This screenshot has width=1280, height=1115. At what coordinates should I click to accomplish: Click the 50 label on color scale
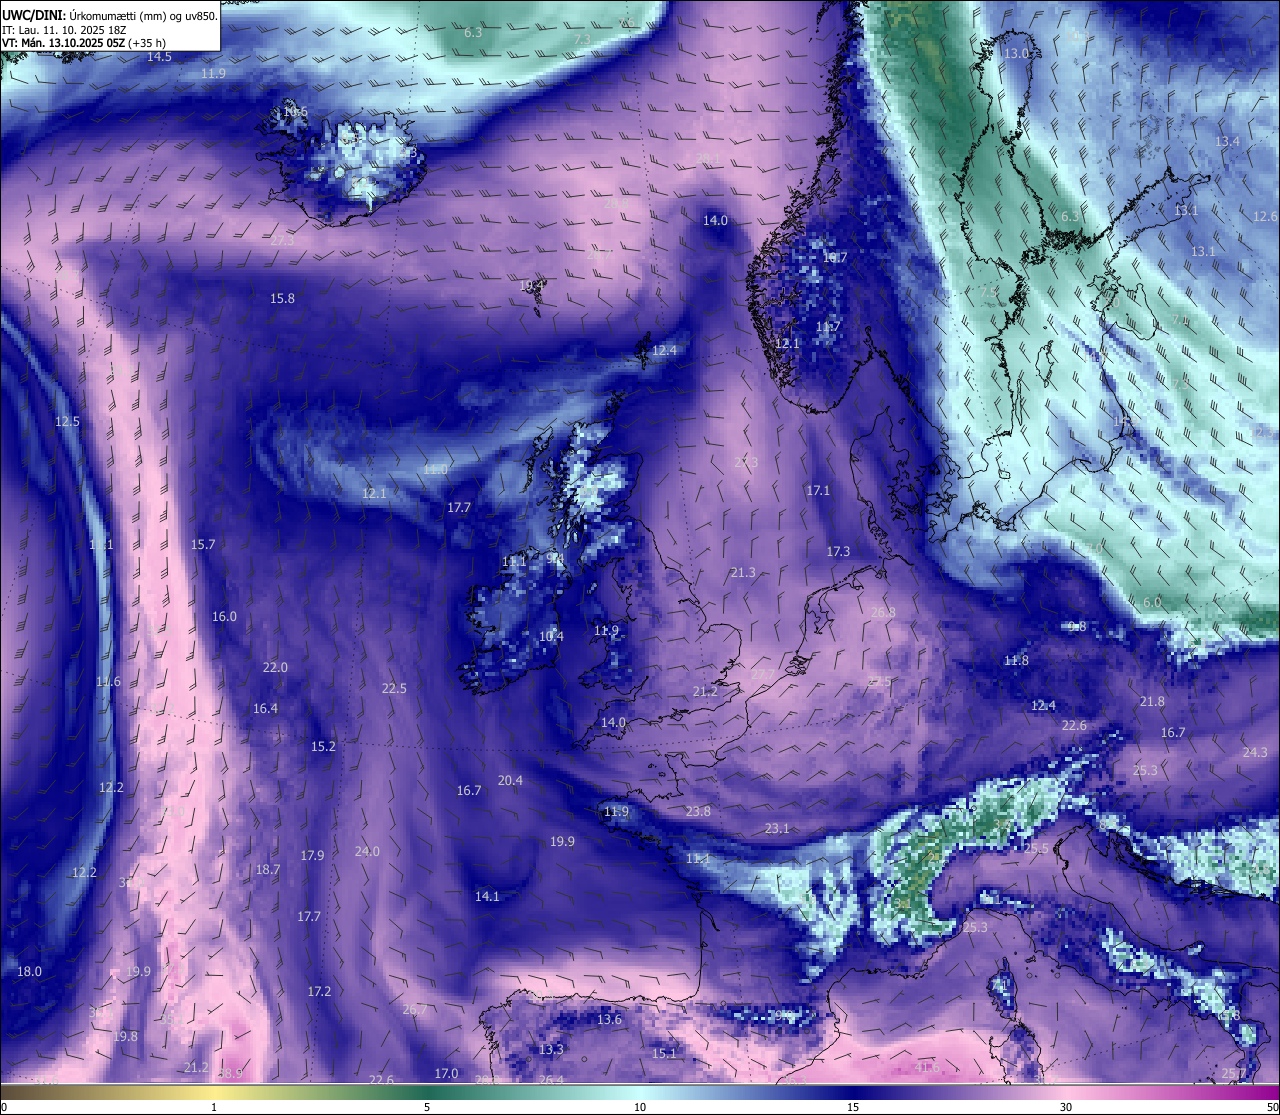click(x=1272, y=1107)
